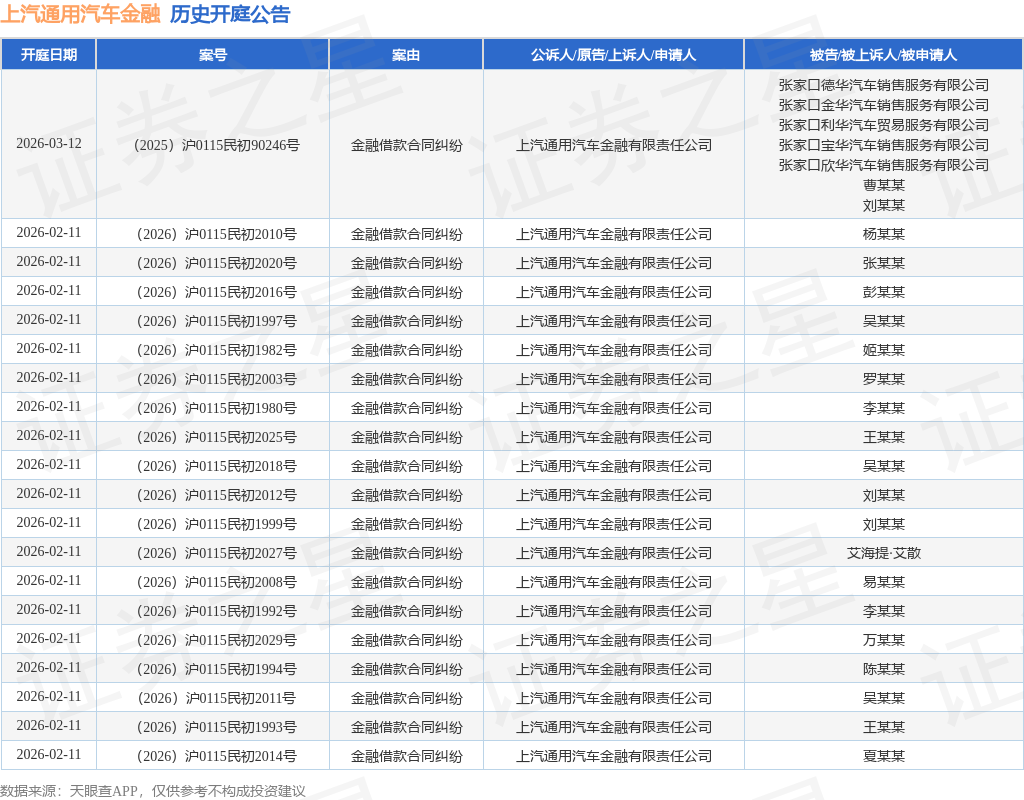Select the 案号 column header
The height and width of the screenshot is (800, 1024).
coord(212,55)
